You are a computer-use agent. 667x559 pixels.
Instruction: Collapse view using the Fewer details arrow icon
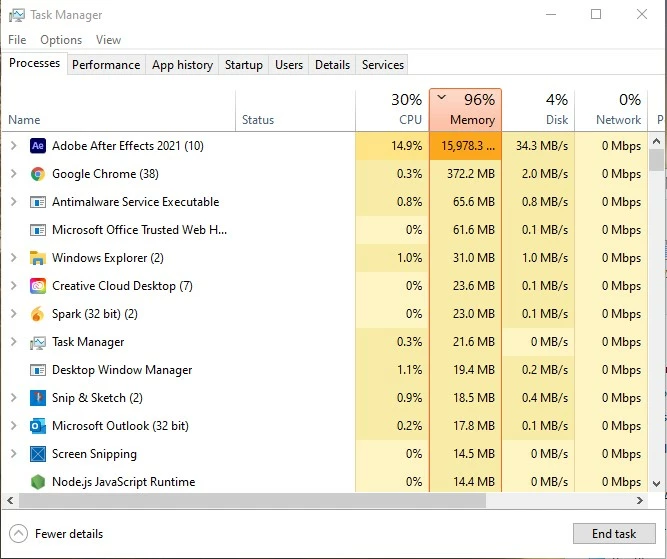[18, 533]
